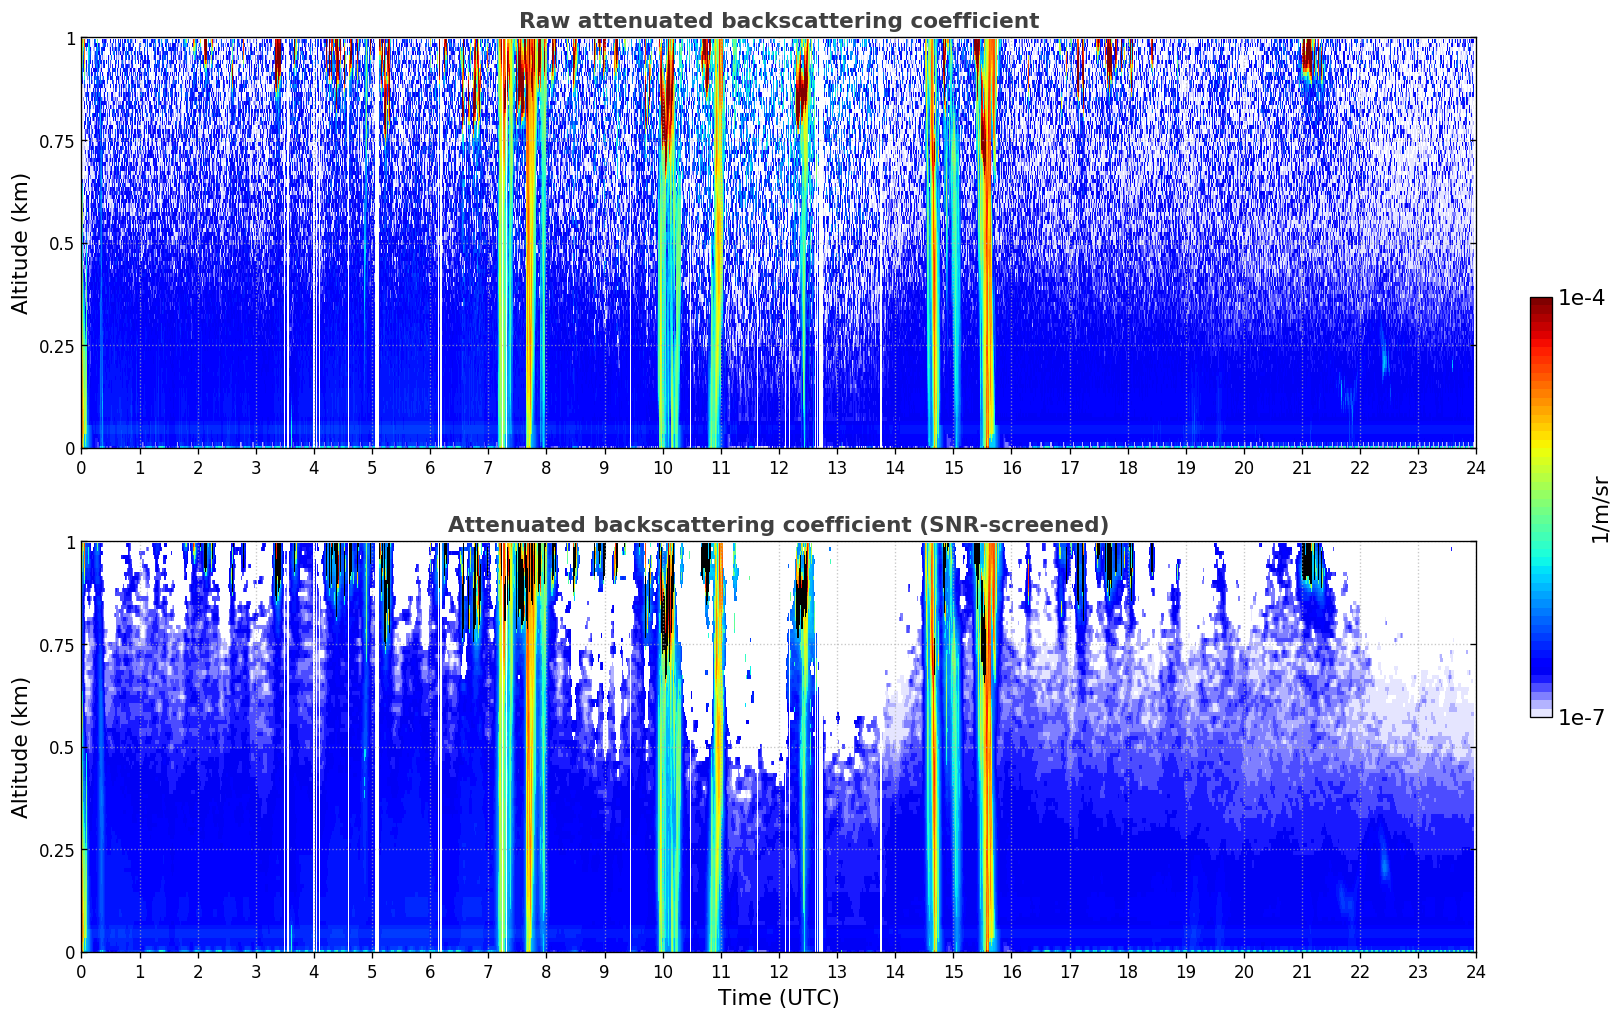Click the "1e-4" colorbar maximum label
1621x1020 pixels.
(1581, 298)
